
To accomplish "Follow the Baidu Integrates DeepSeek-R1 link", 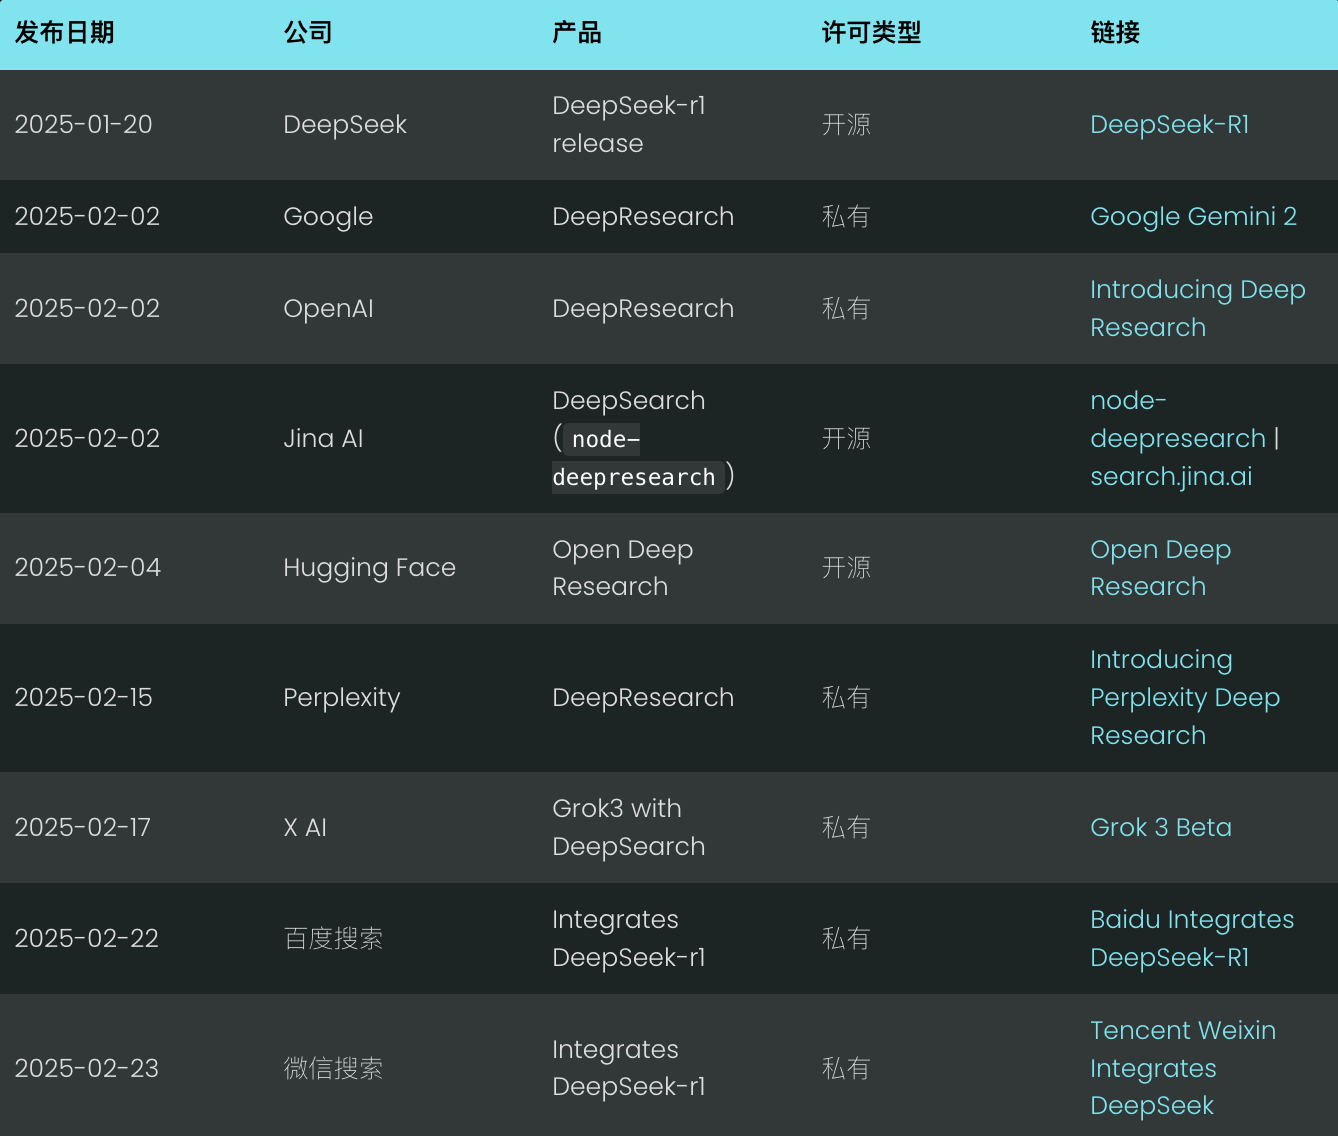I will pos(1192,938).
